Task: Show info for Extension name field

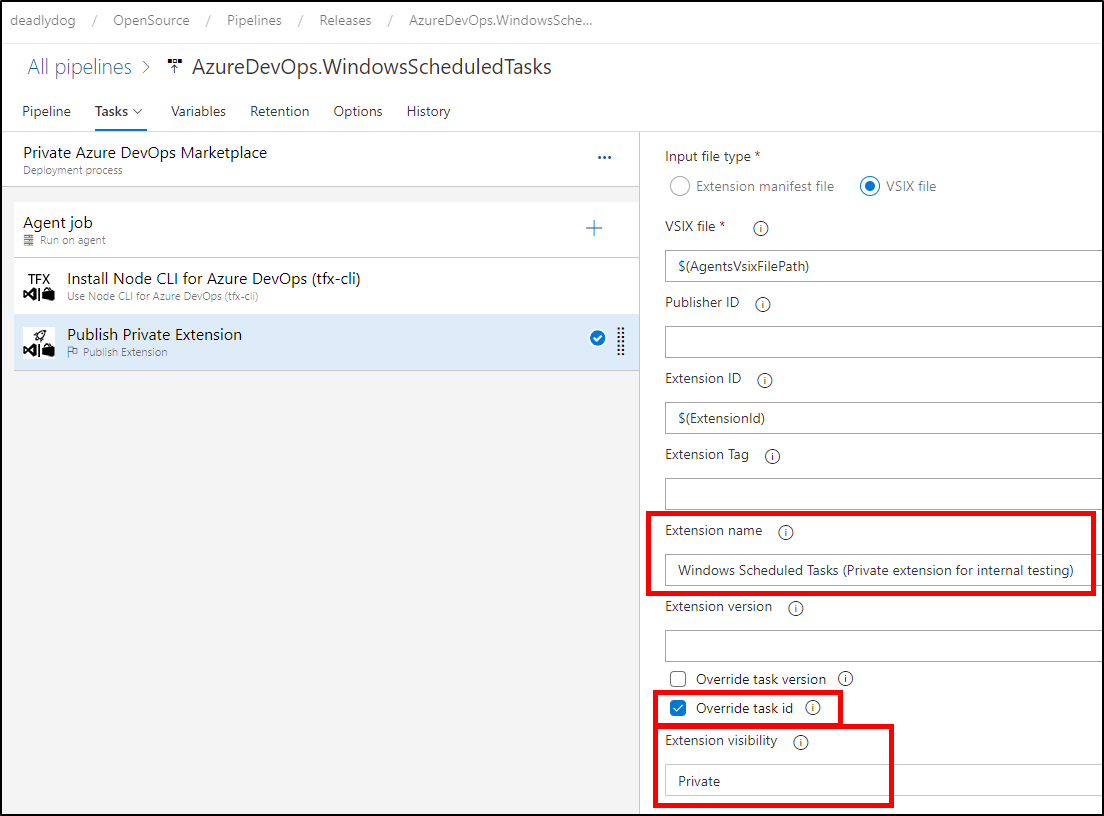Action: (x=786, y=532)
